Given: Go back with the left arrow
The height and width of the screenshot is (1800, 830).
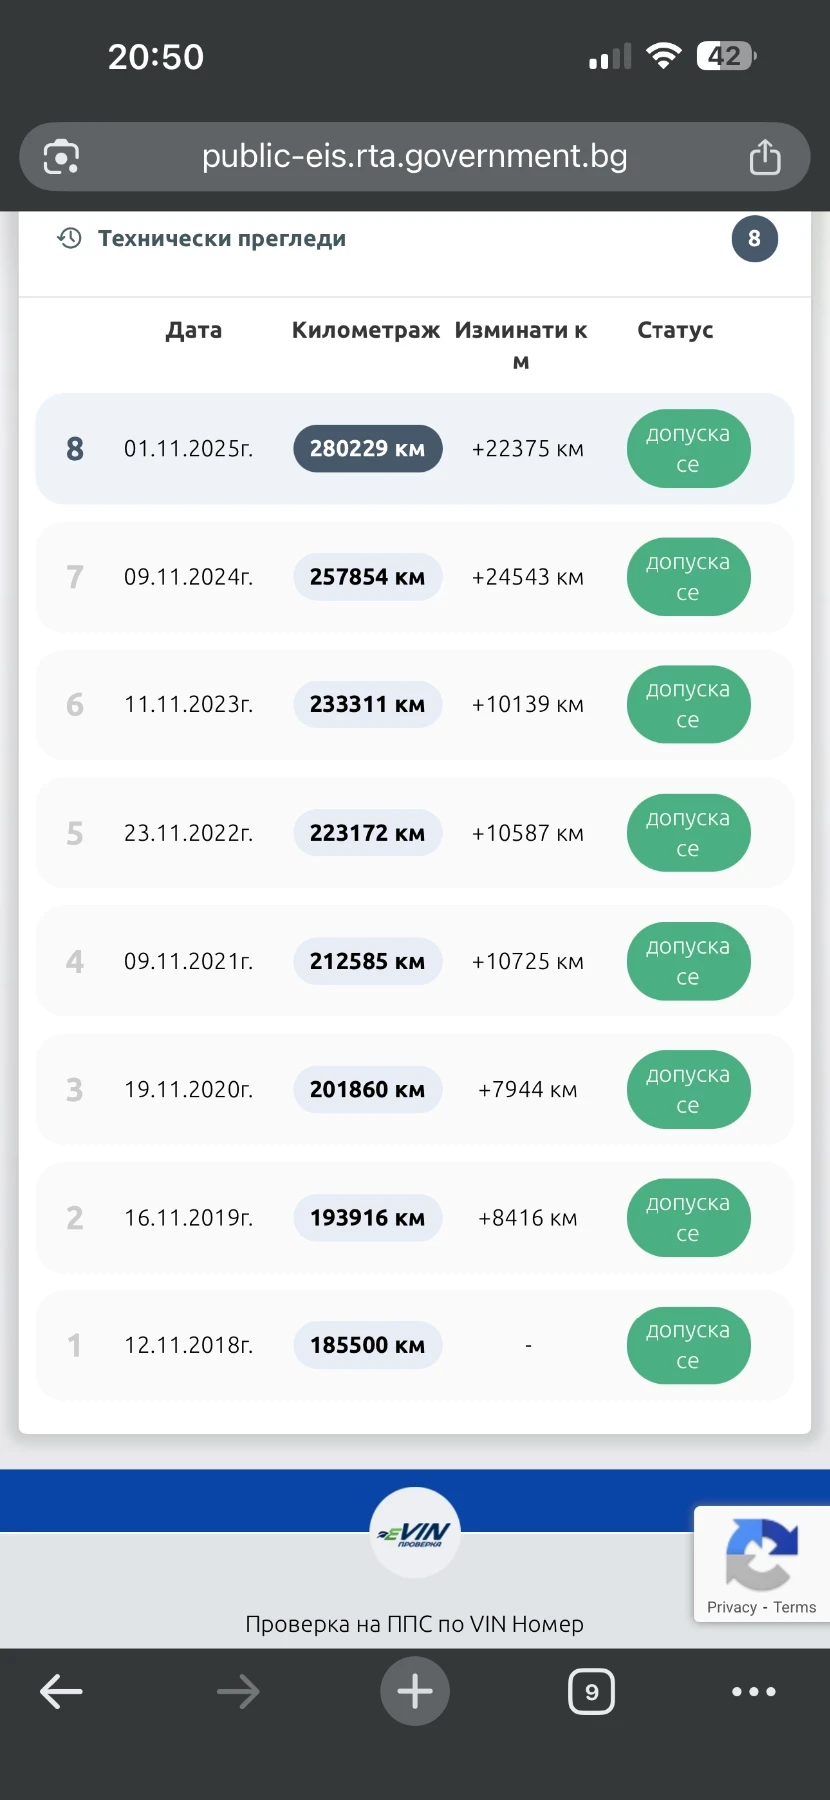Looking at the screenshot, I should [x=61, y=1691].
